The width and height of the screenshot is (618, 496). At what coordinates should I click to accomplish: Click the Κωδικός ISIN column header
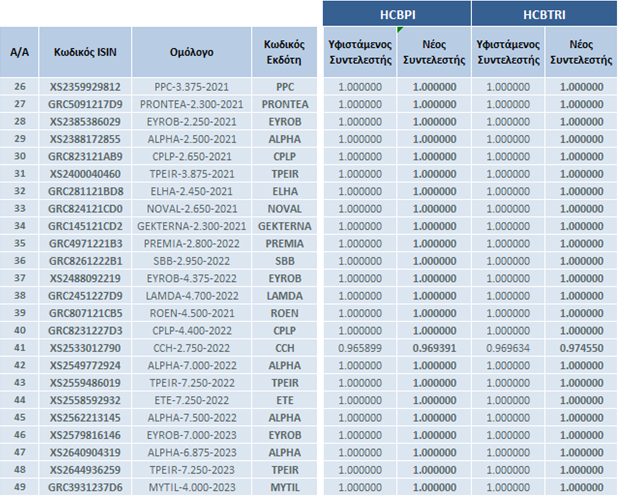point(85,52)
